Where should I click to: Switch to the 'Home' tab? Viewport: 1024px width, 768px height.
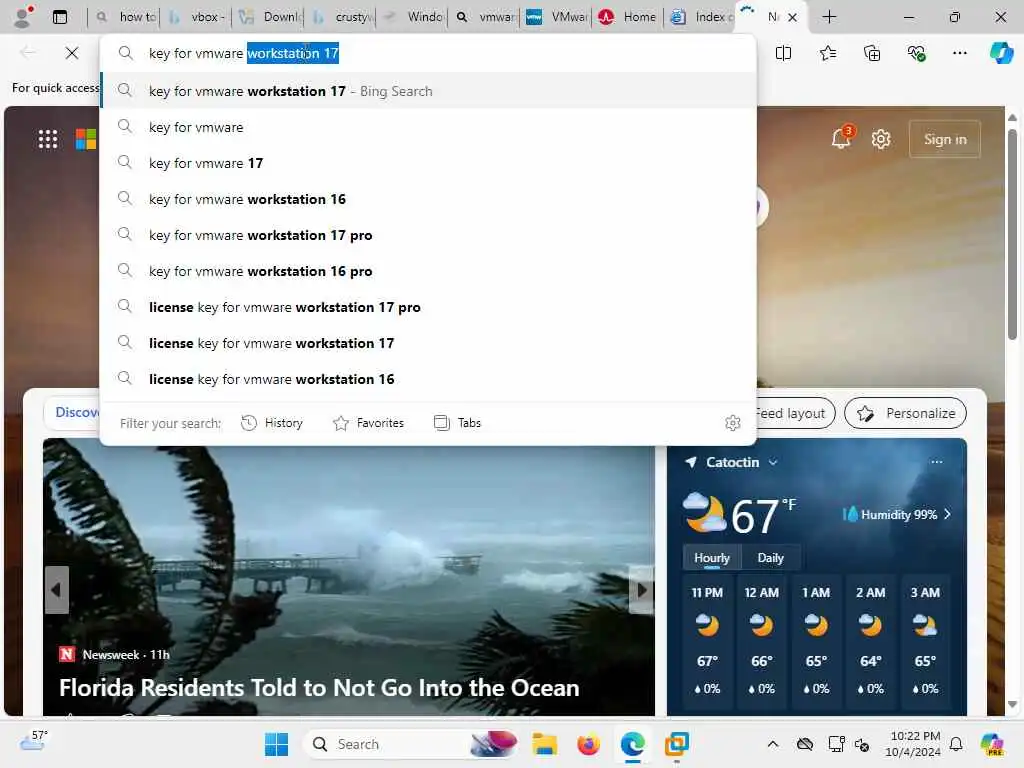(x=628, y=17)
